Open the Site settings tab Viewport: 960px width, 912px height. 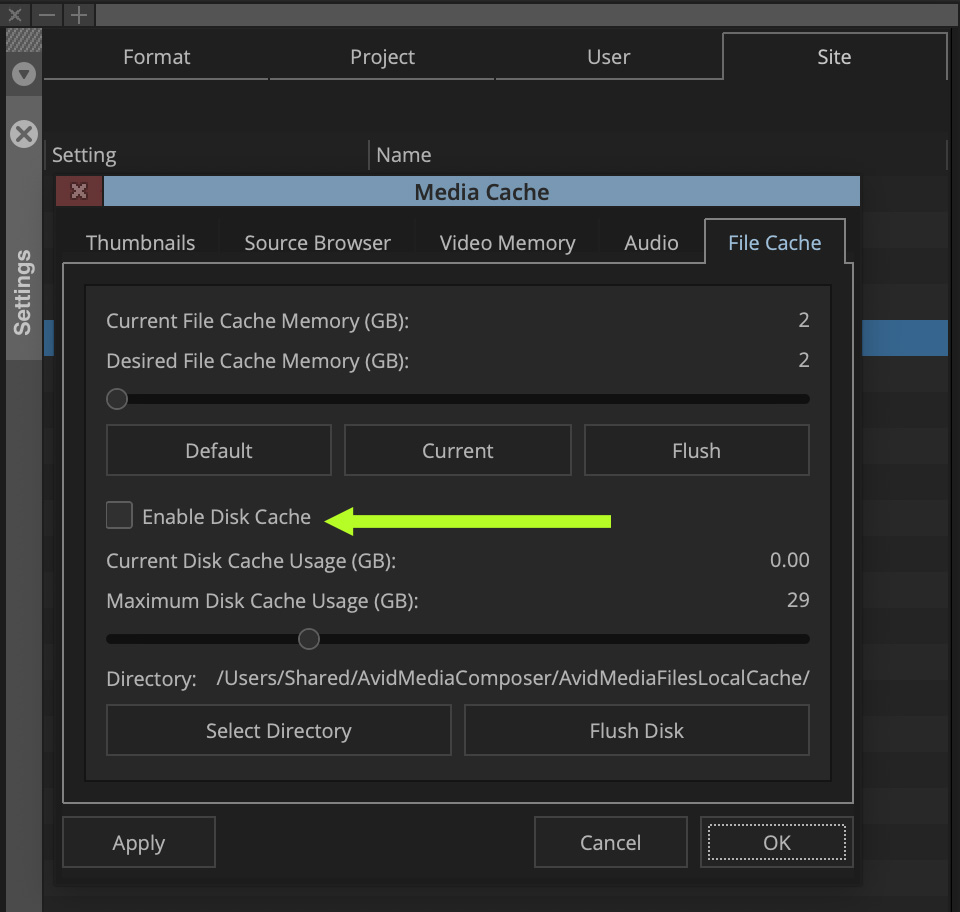834,57
